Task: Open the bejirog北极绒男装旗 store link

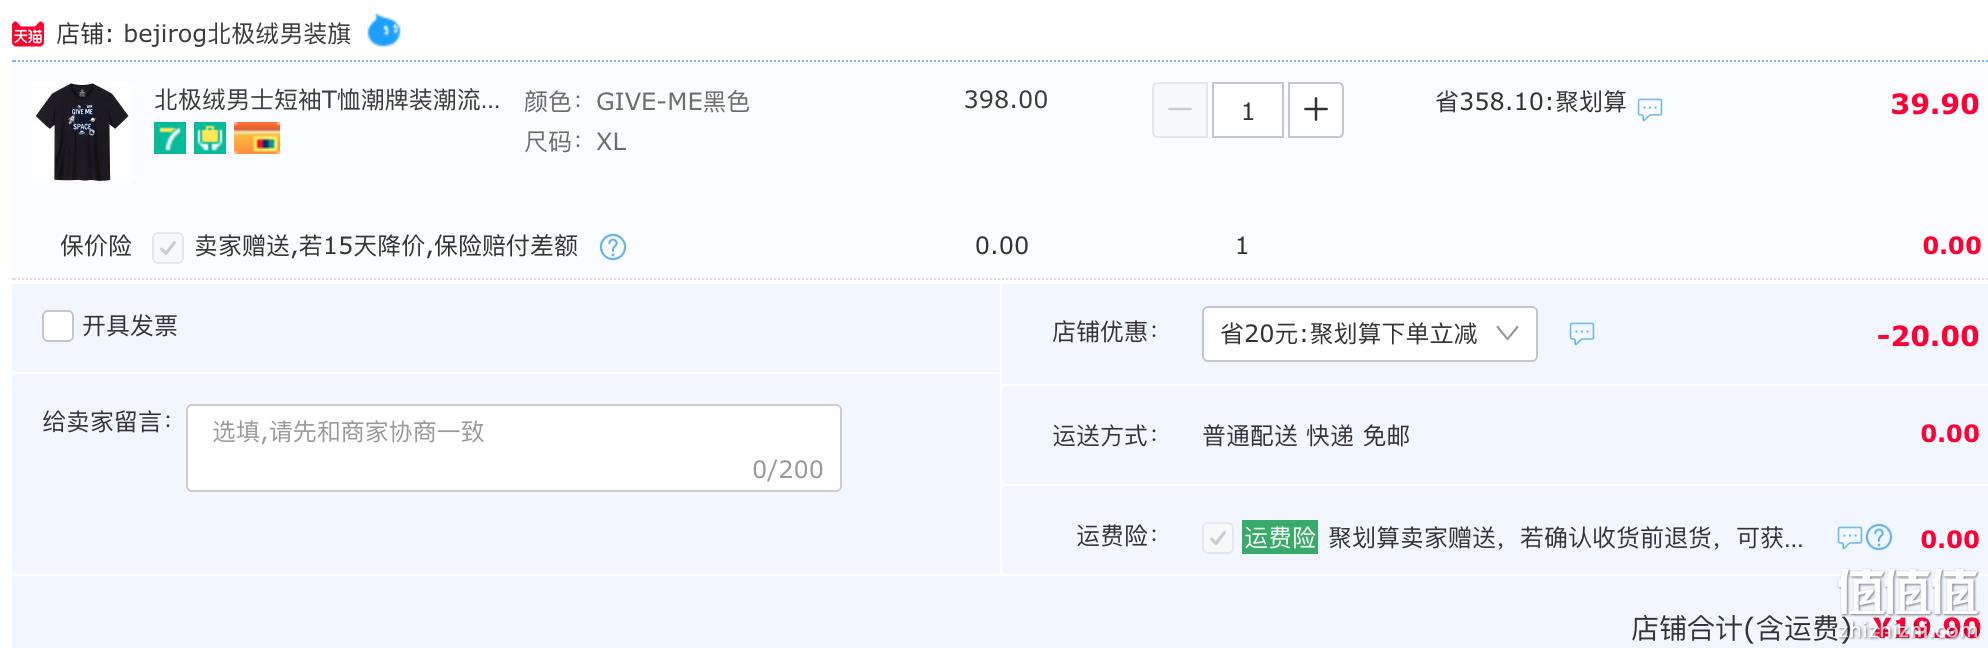Action: click(237, 34)
